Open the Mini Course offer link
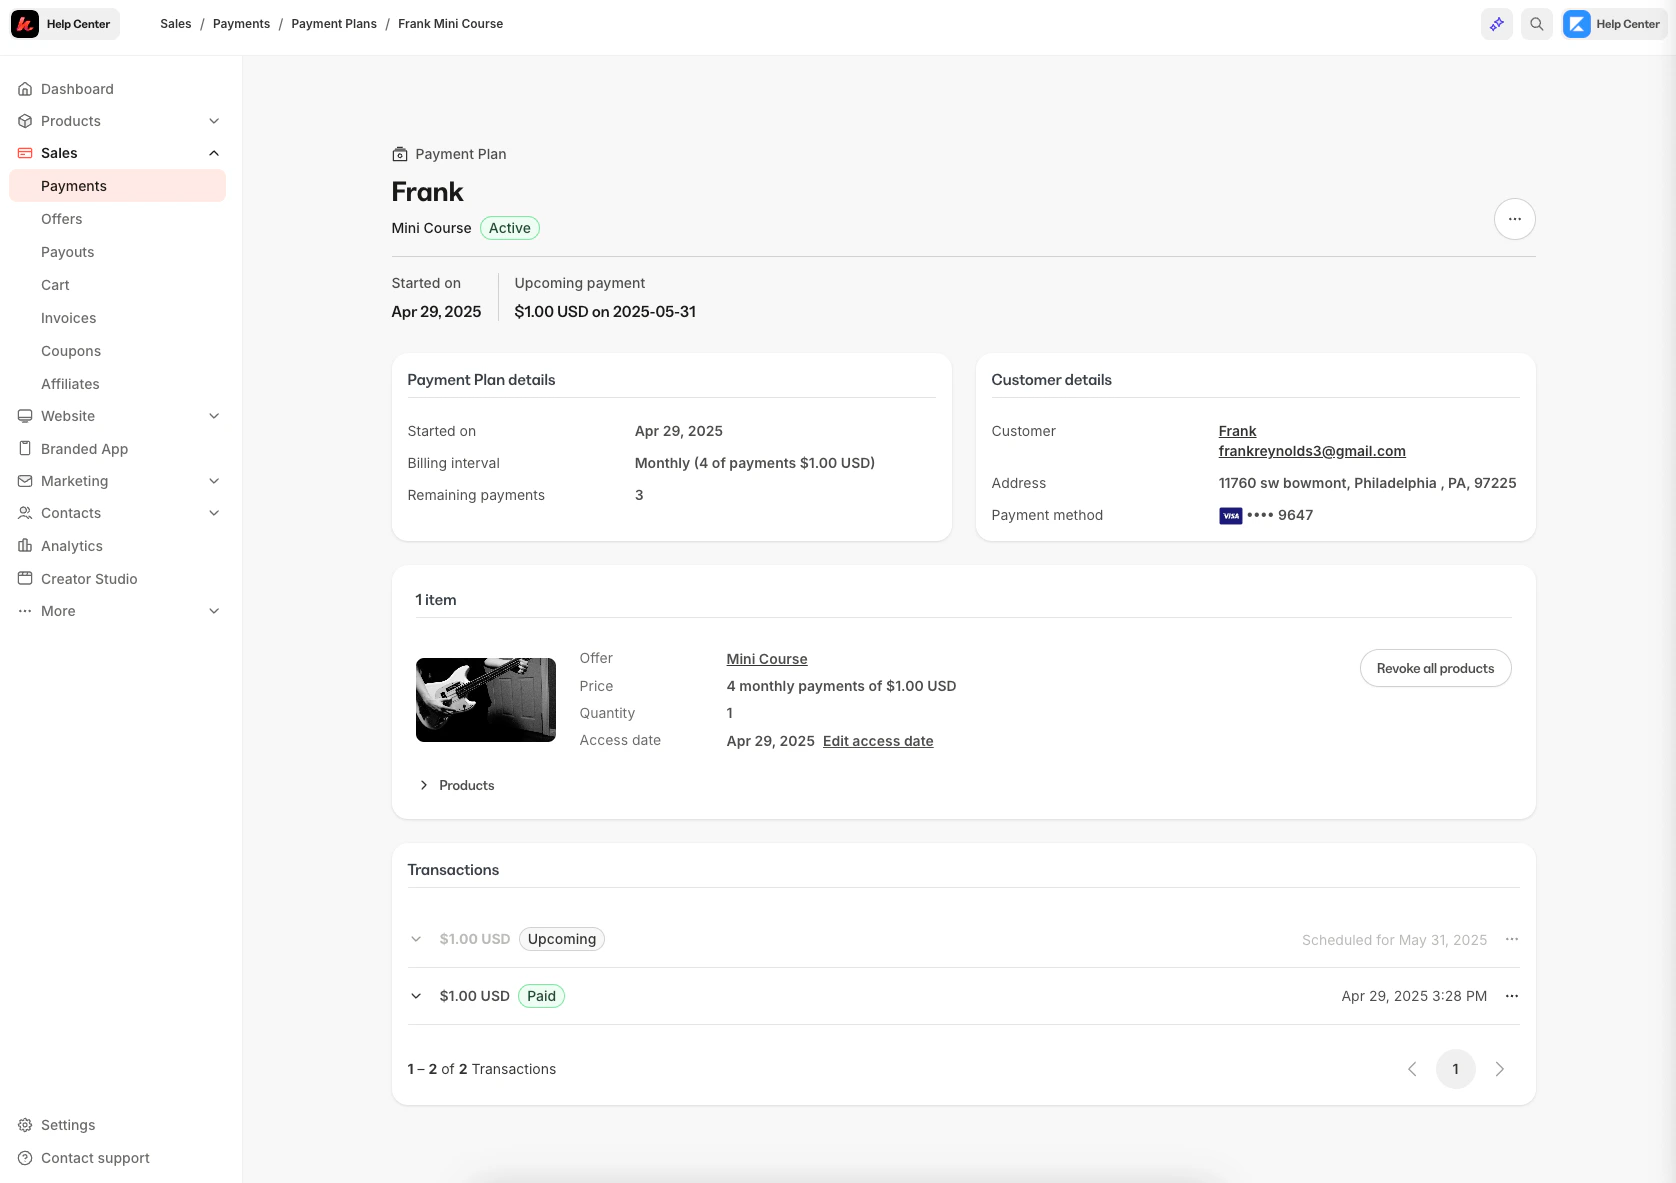The height and width of the screenshot is (1183, 1676). click(x=766, y=659)
